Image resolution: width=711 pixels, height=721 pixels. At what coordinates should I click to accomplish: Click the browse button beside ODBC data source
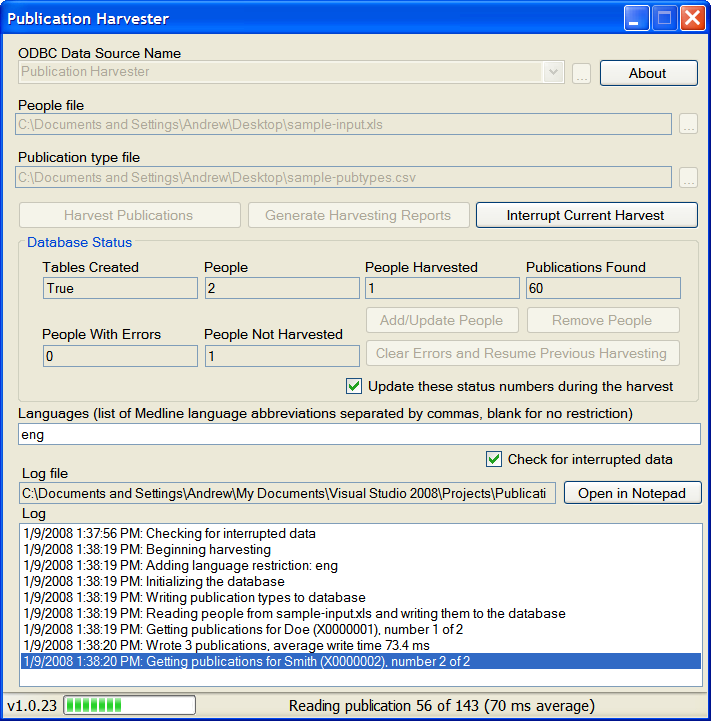[x=581, y=73]
